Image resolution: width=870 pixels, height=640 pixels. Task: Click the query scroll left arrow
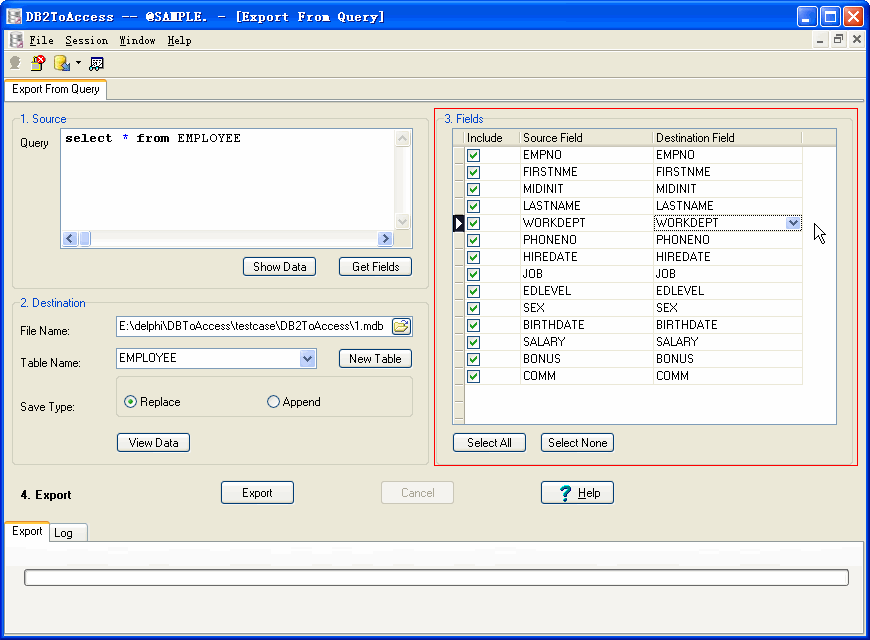coord(70,239)
